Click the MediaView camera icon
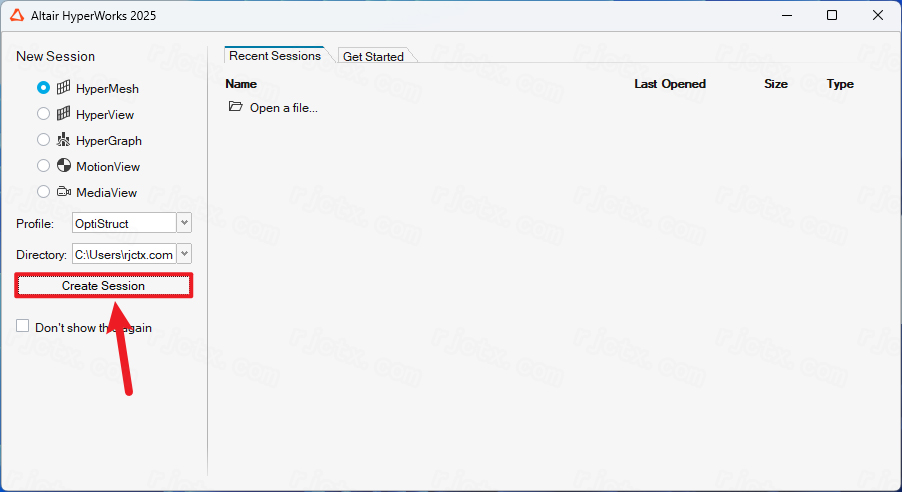The width and height of the screenshot is (902, 492). click(64, 192)
